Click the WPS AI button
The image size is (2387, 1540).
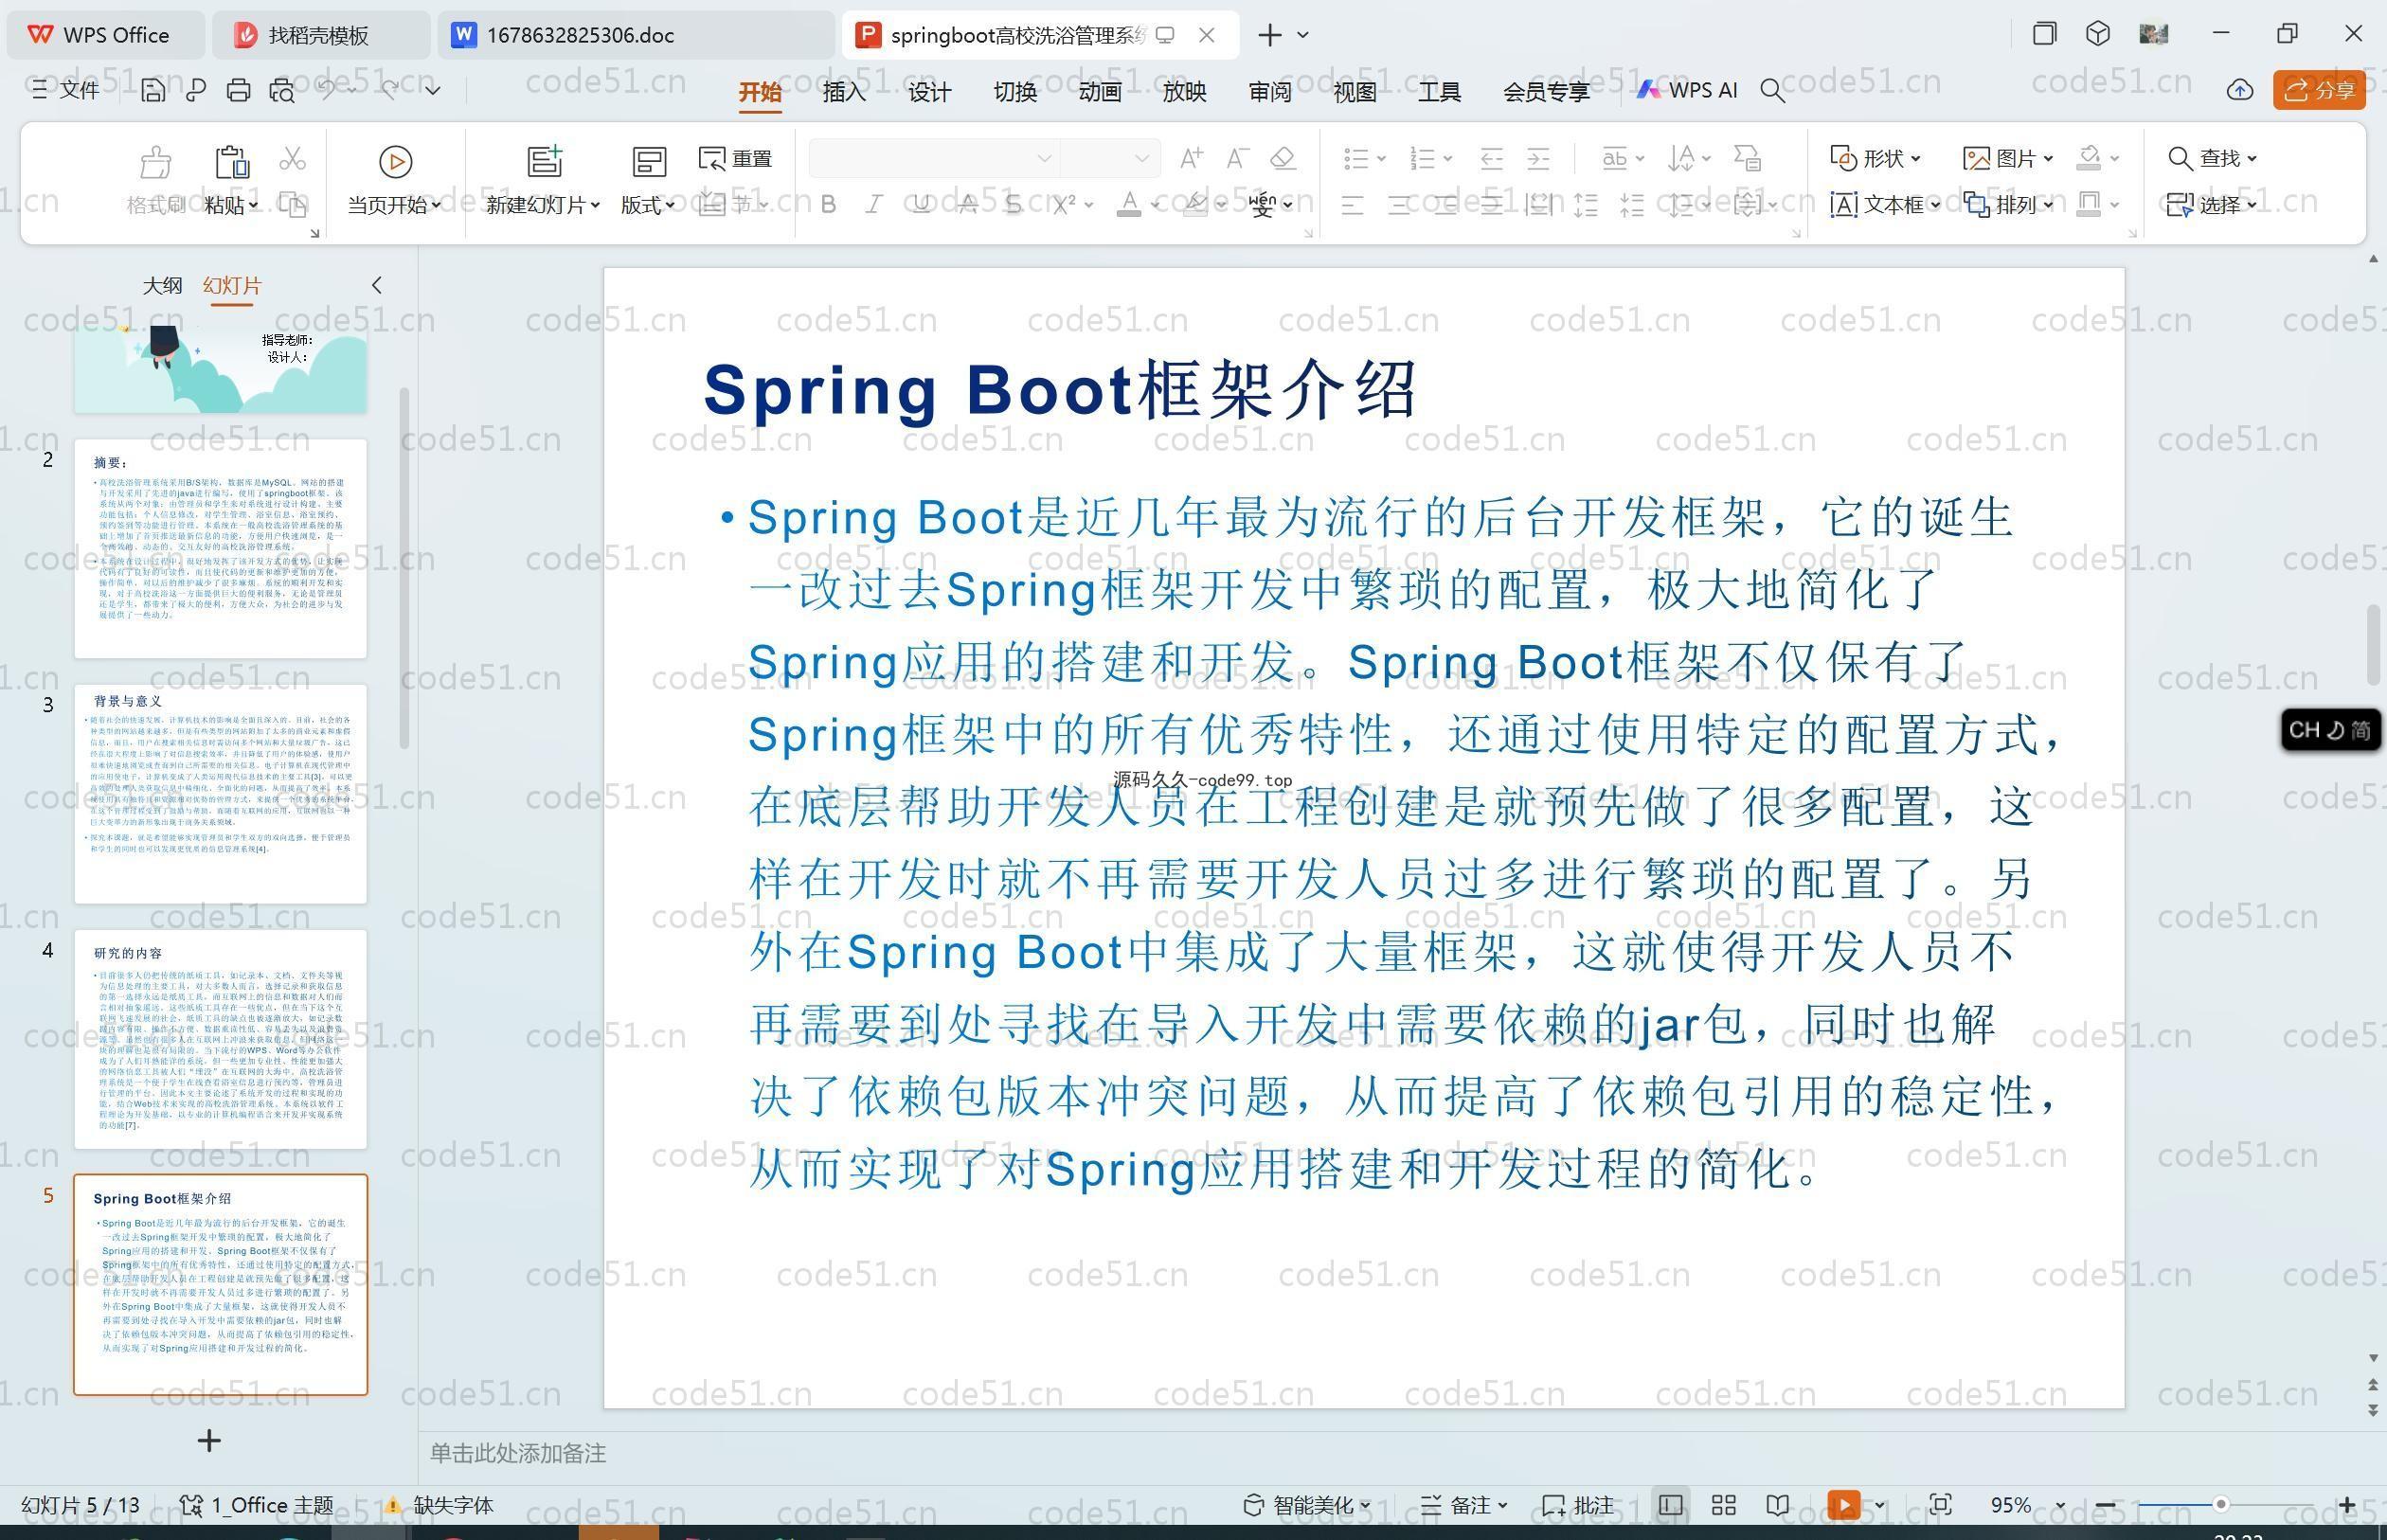pos(1687,90)
